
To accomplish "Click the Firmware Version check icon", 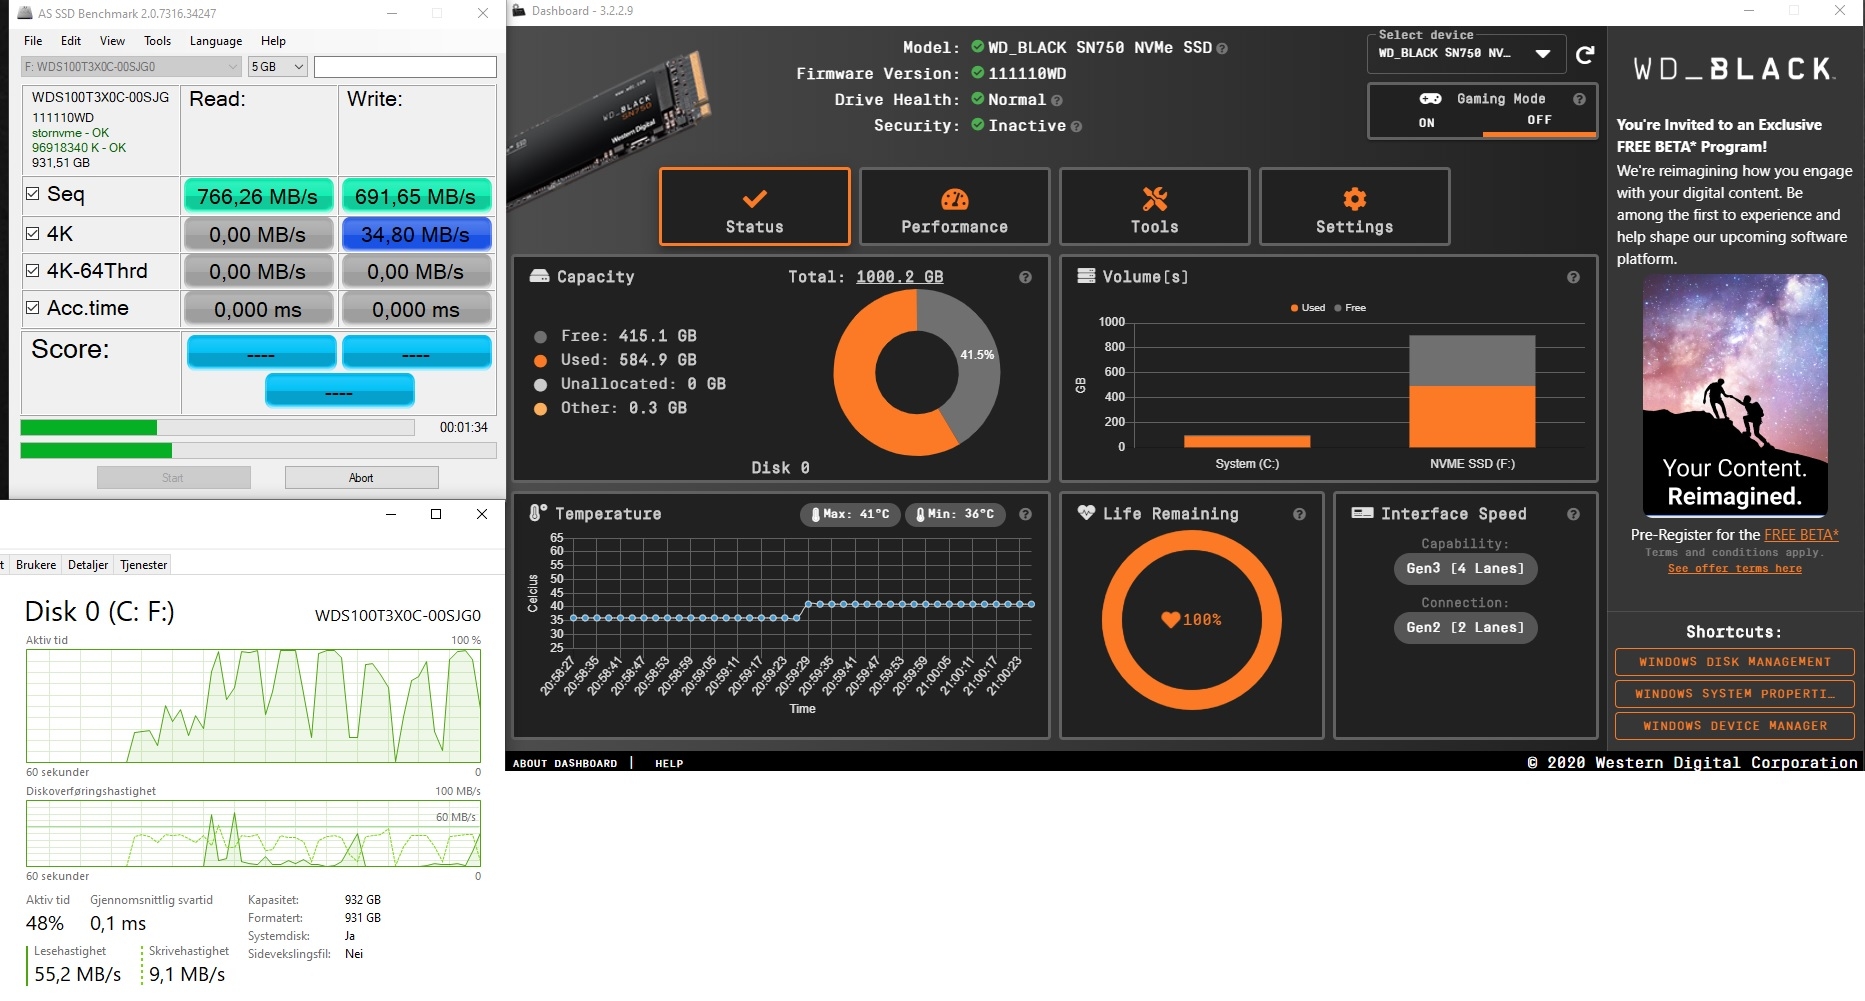I will point(978,73).
